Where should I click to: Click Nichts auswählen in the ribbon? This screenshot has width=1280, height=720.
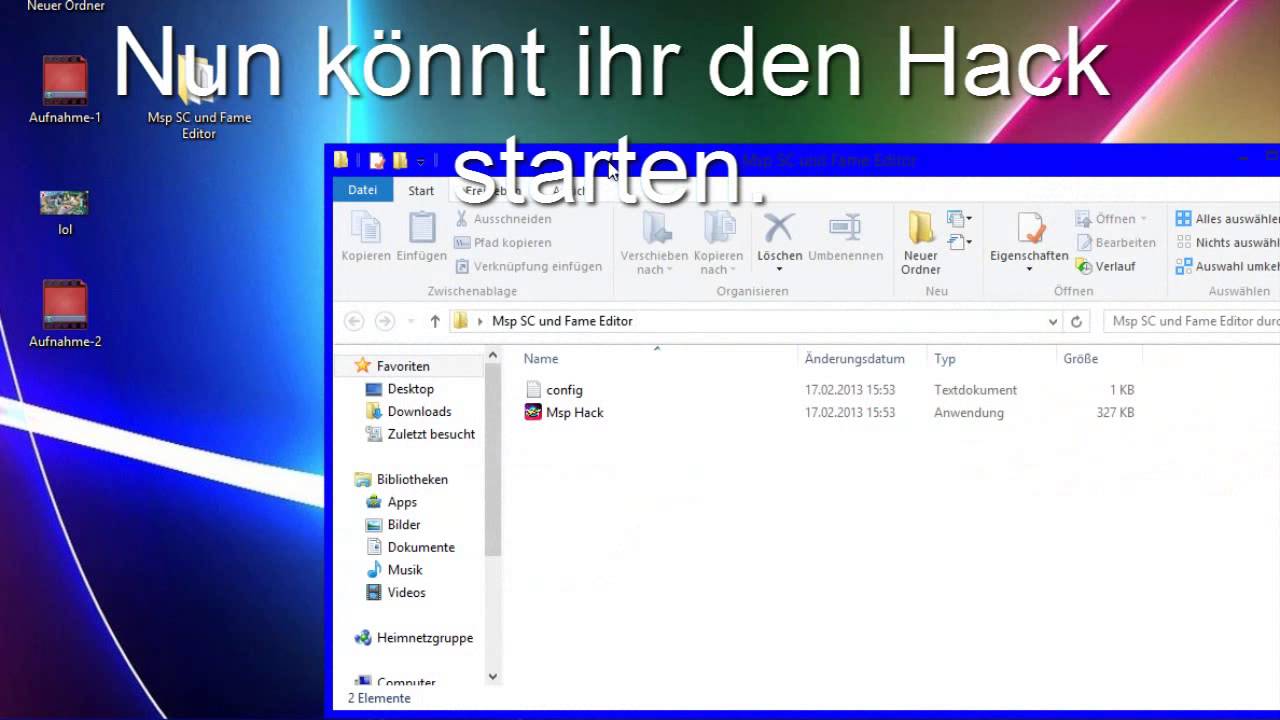(x=1227, y=243)
